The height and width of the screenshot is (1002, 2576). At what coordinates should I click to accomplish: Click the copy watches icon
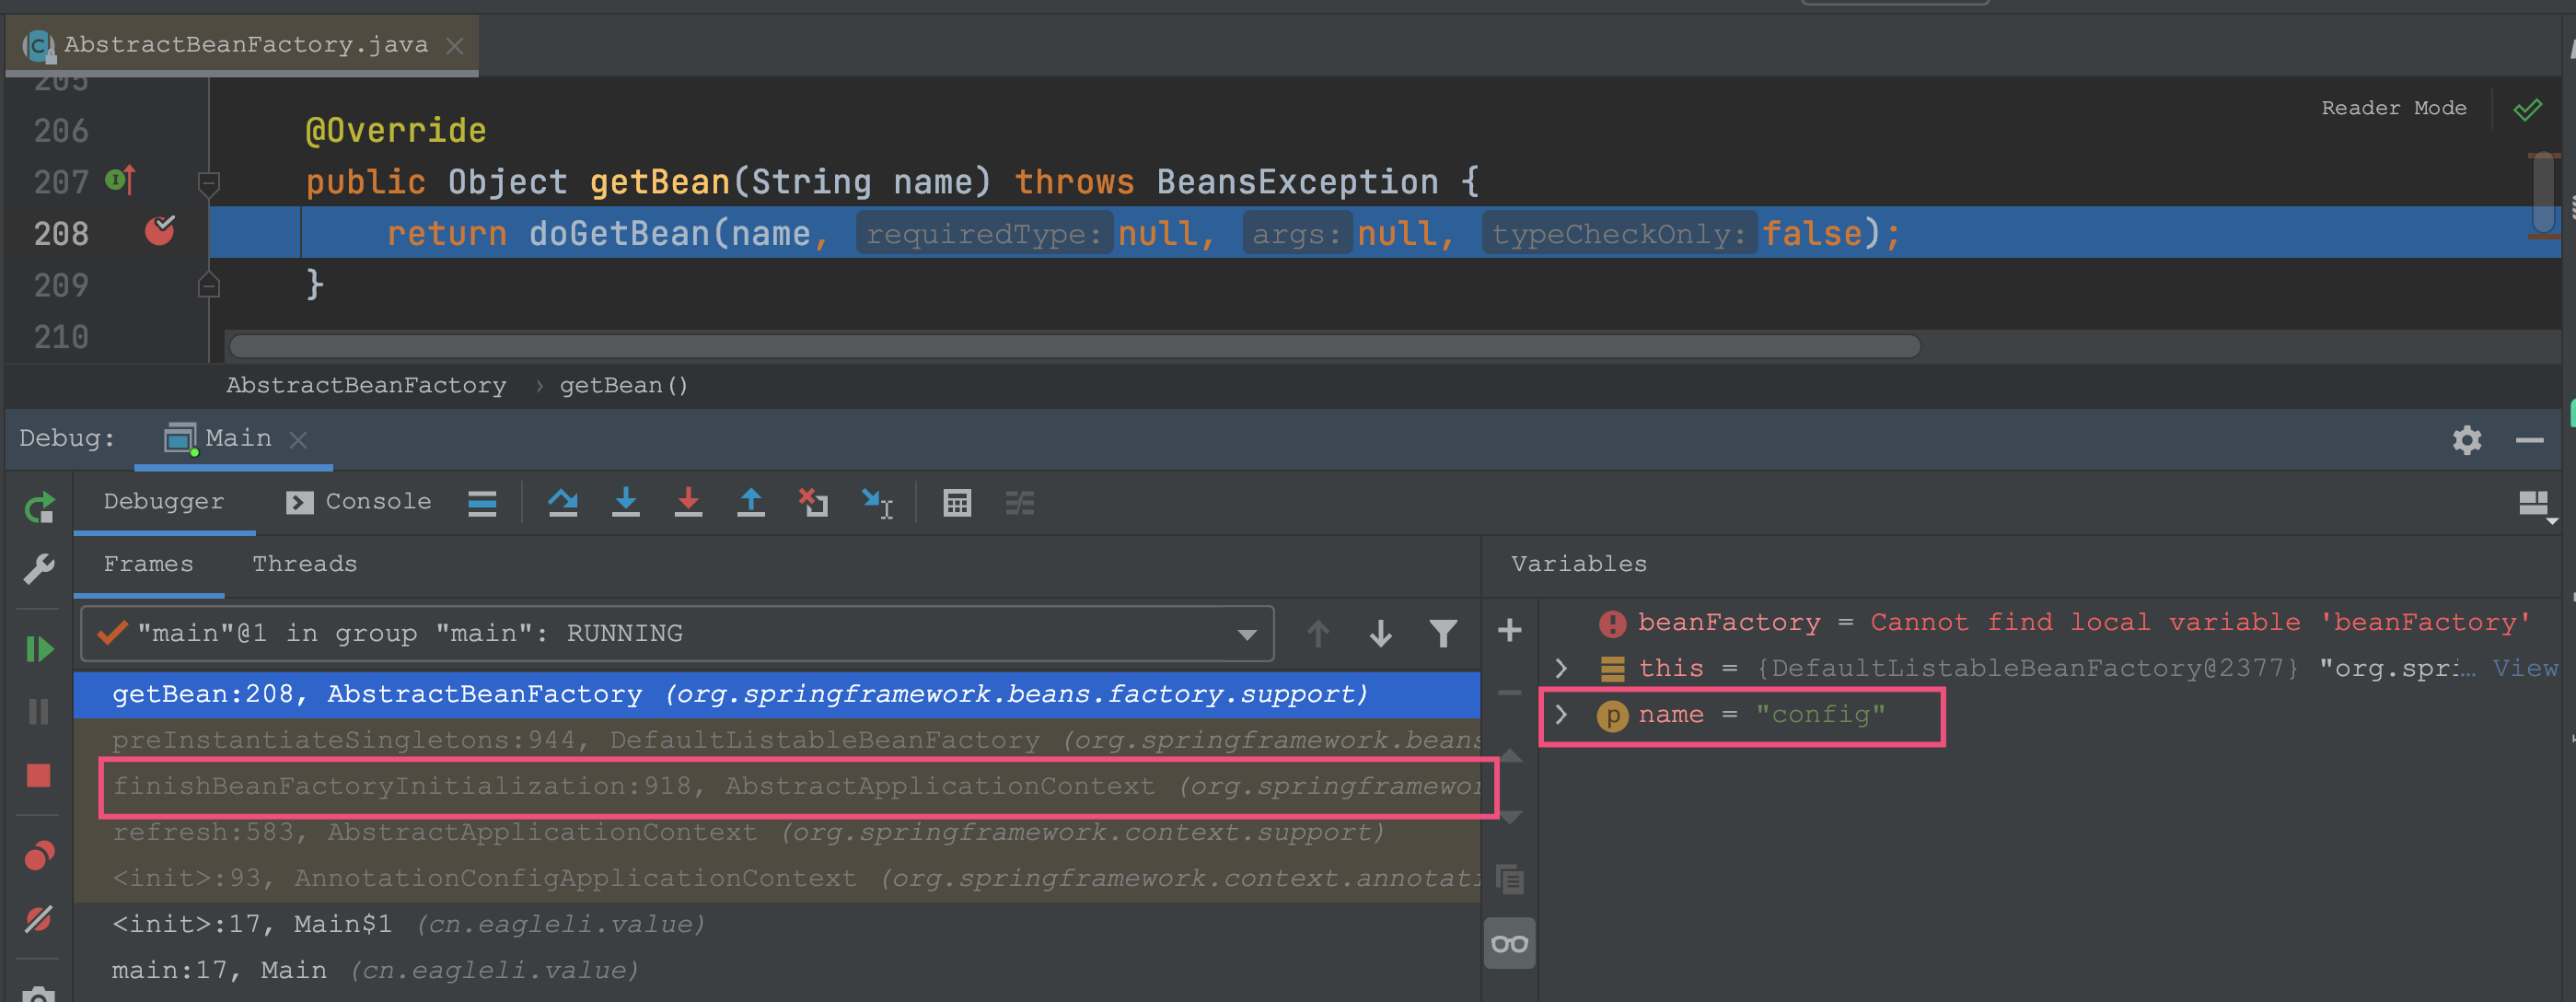(1510, 879)
